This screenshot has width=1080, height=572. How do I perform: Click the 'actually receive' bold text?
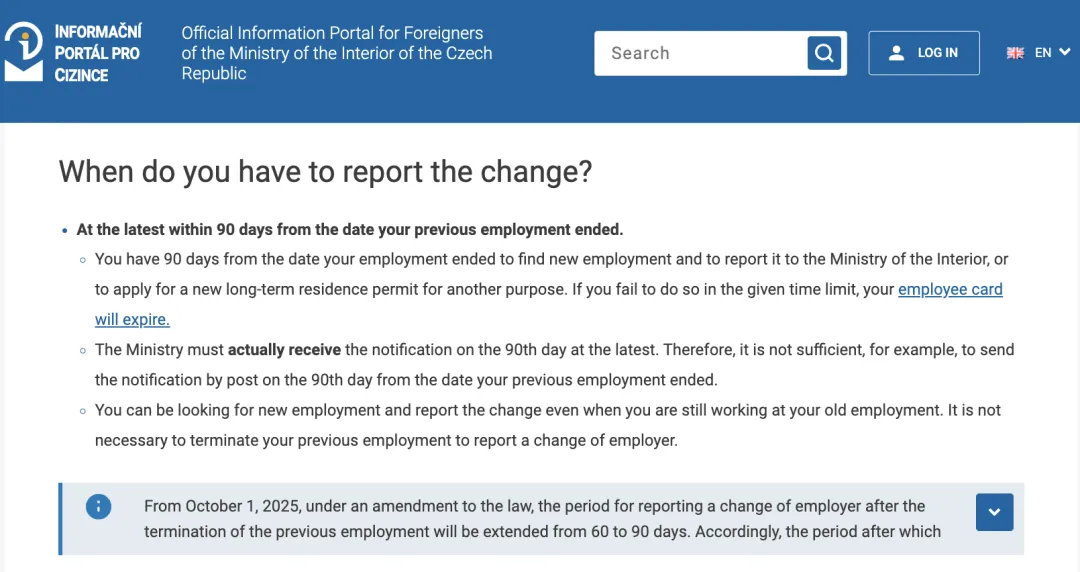(x=284, y=350)
